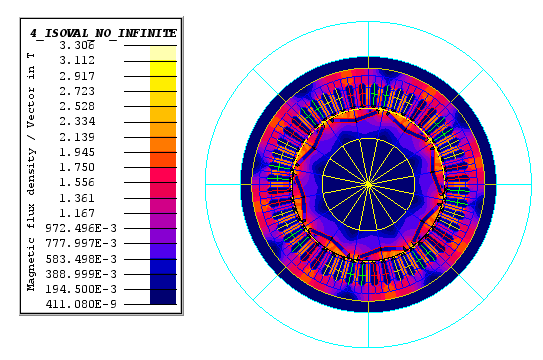Viewport: 543px width, 360px height.
Task: Click the Magnetic flux density axis label
Action: click(31, 172)
